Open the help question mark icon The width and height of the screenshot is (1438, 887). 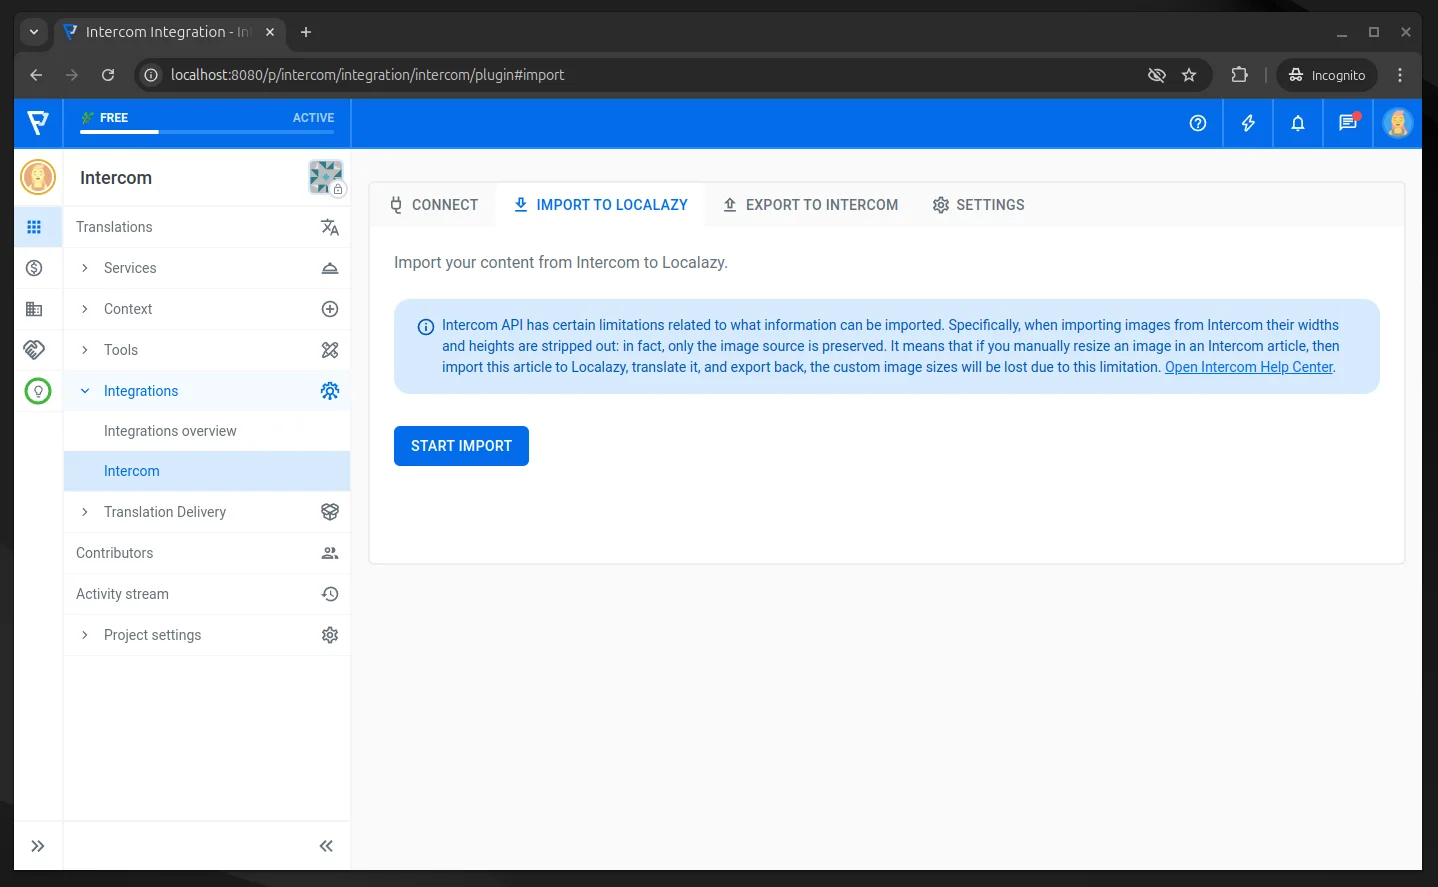point(1197,123)
